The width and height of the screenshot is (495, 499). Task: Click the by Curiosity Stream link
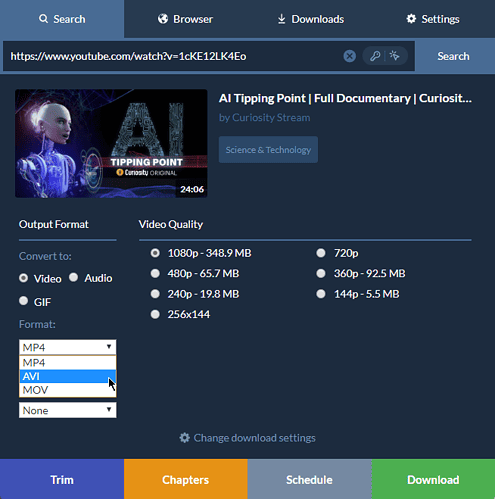point(265,118)
